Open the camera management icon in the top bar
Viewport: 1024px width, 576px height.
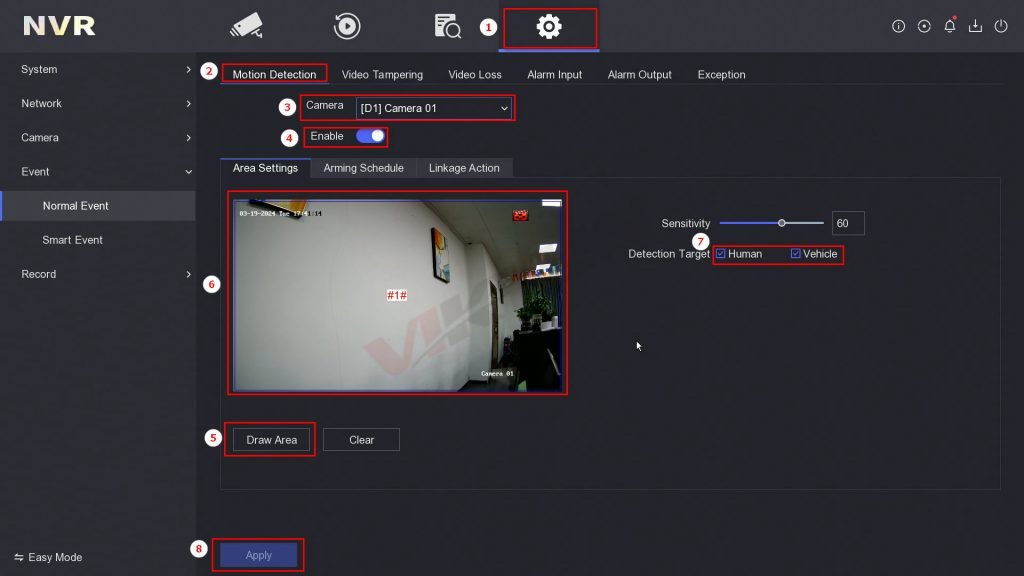pos(245,25)
